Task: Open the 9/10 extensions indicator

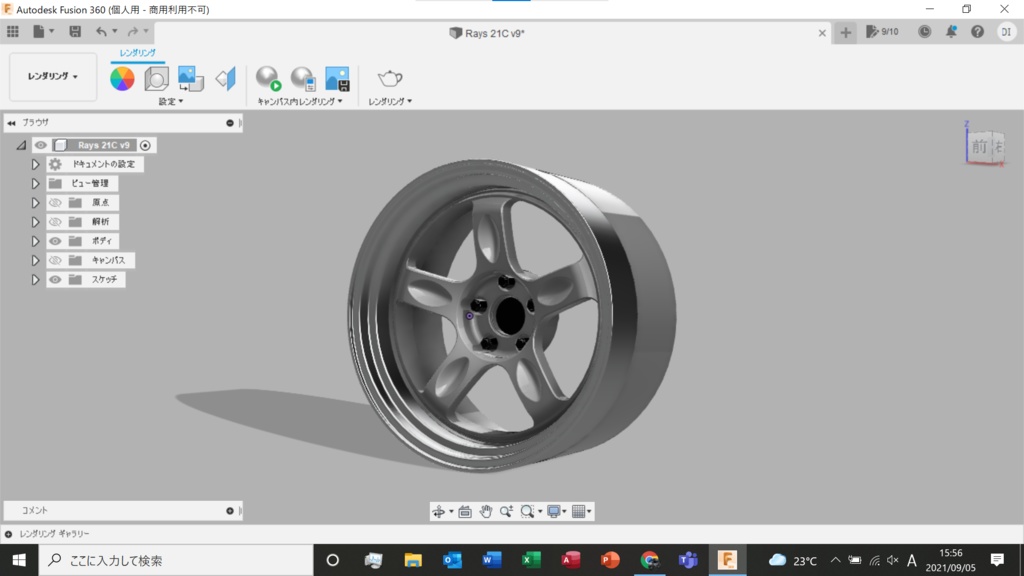Action: click(x=882, y=31)
